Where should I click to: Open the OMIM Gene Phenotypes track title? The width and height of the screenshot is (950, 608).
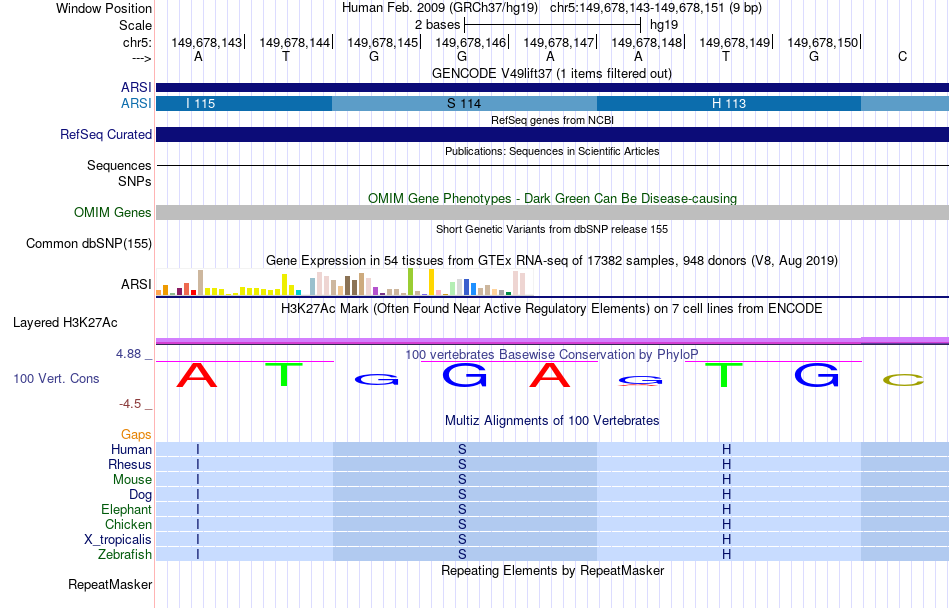pyautogui.click(x=553, y=199)
